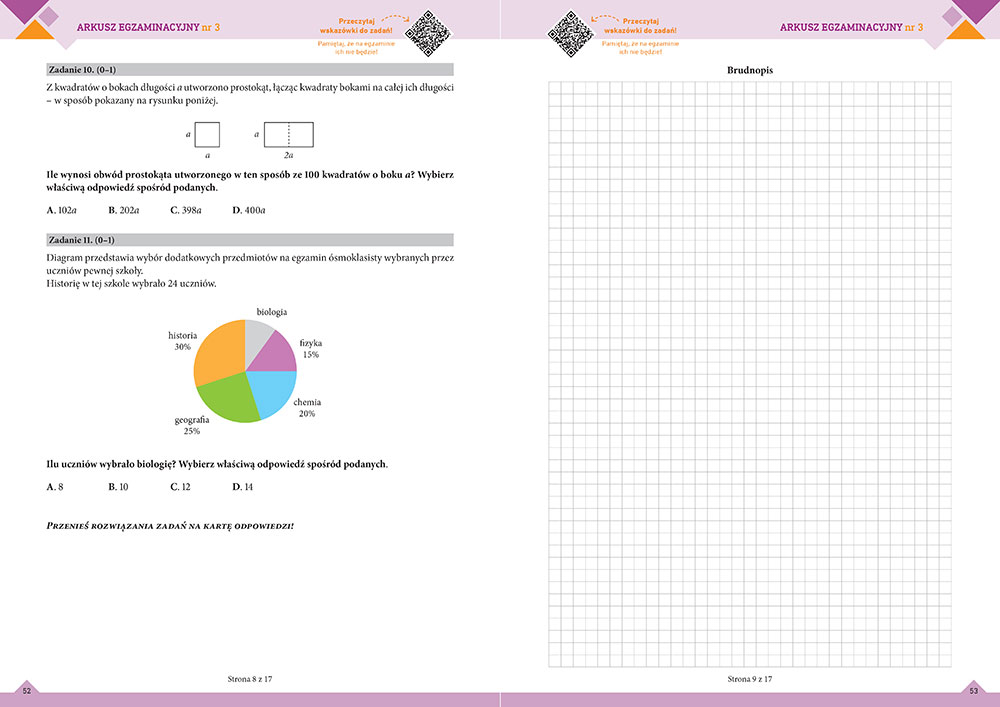Click right page 'Przeczytaj wskazówki do zadań!' note
The height and width of the screenshot is (707, 1000).
pos(640,26)
